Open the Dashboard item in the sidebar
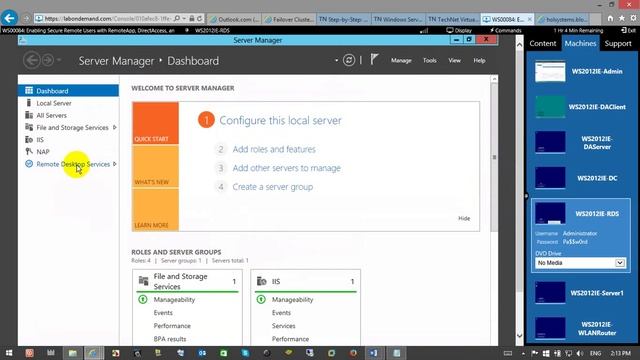 coord(68,91)
